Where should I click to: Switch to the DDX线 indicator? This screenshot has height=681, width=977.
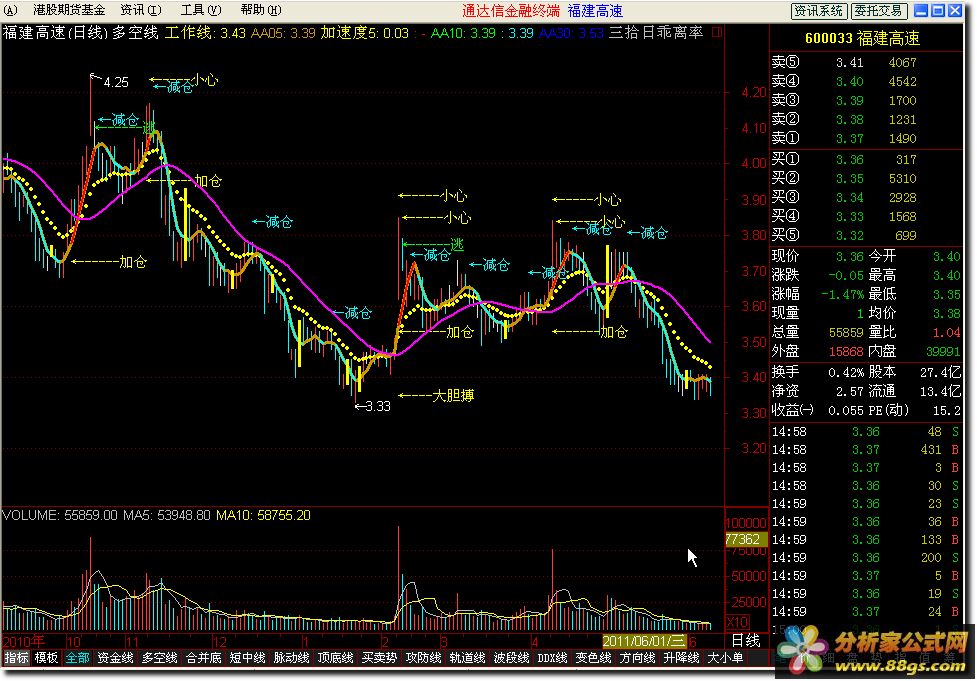[x=552, y=658]
